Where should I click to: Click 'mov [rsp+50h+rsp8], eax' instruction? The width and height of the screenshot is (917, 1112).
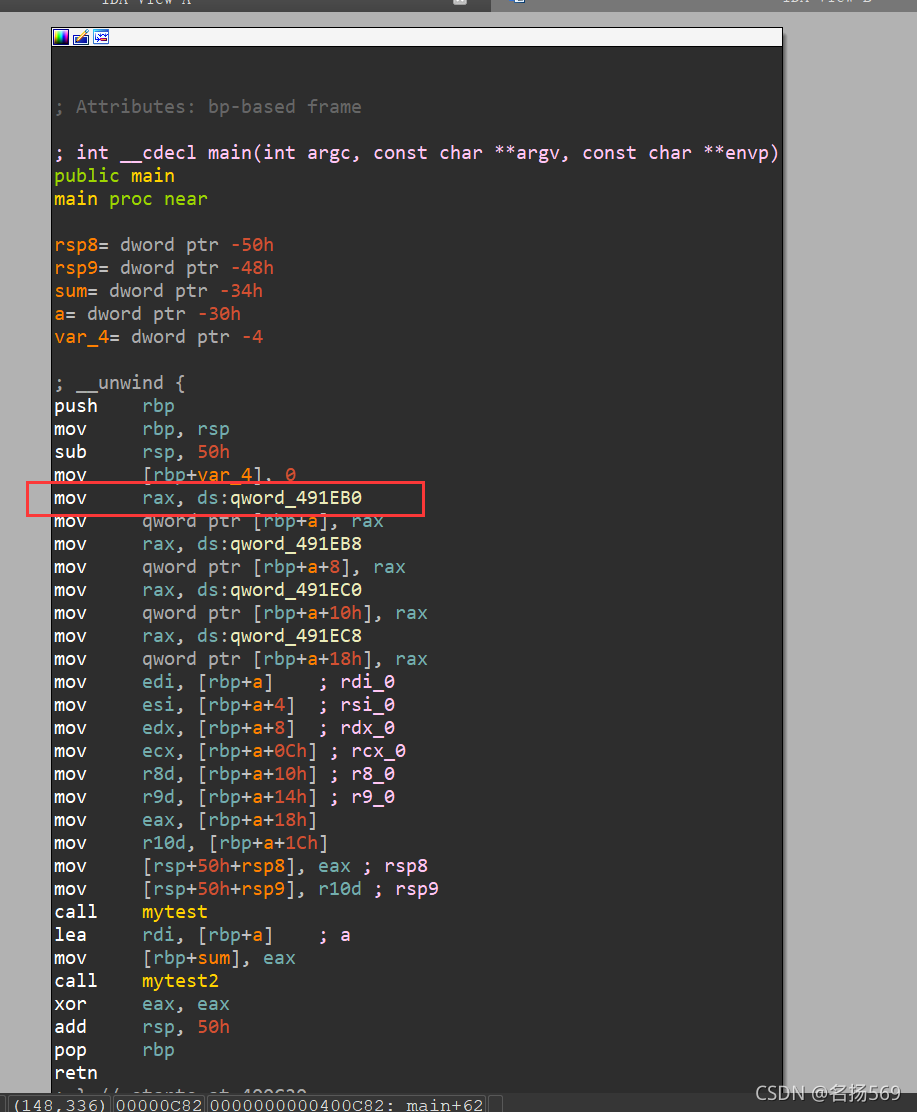(x=202, y=867)
